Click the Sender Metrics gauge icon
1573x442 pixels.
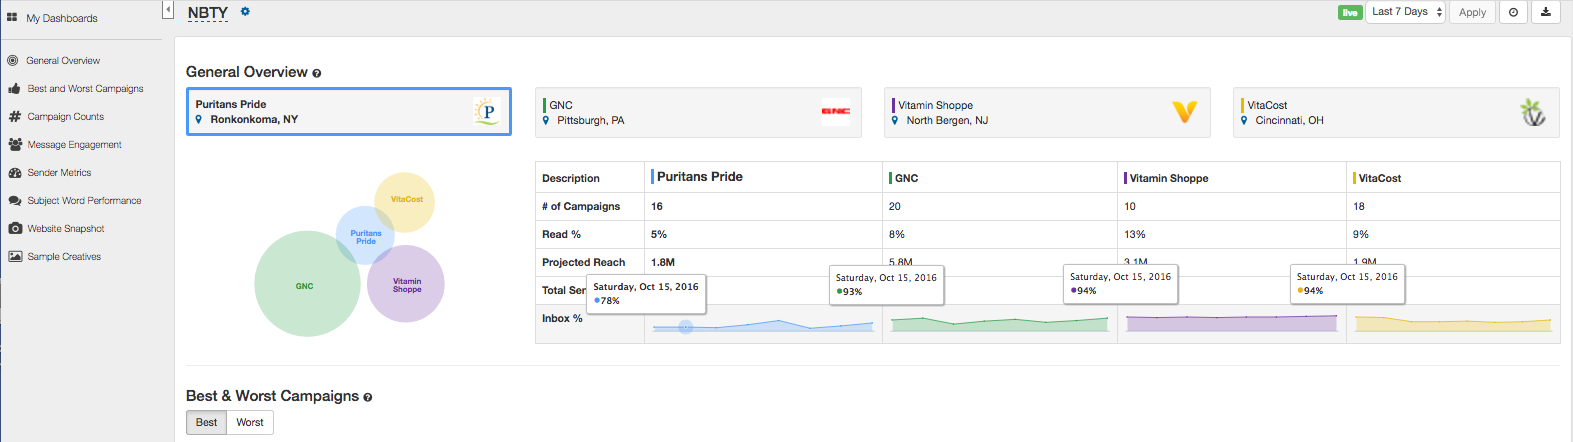point(15,173)
